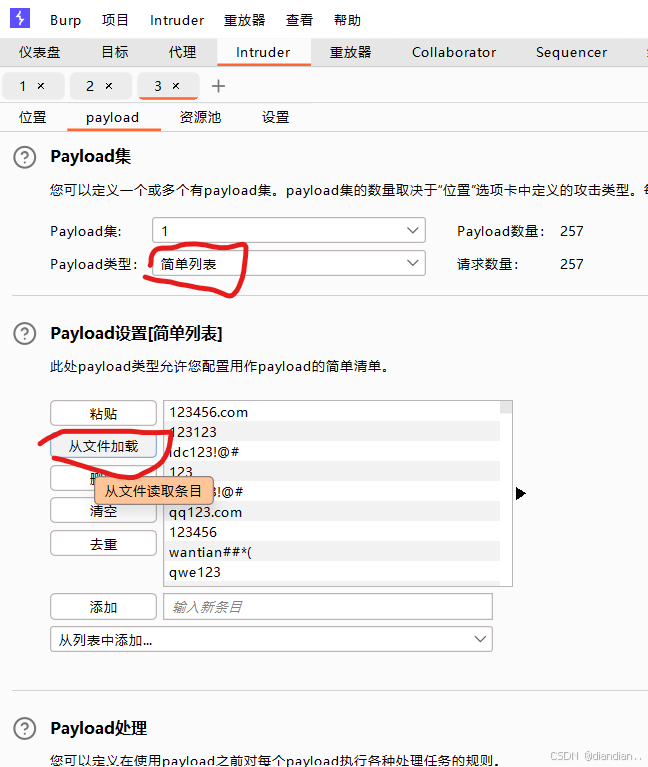Close Intruder attack tab 2

point(109,86)
